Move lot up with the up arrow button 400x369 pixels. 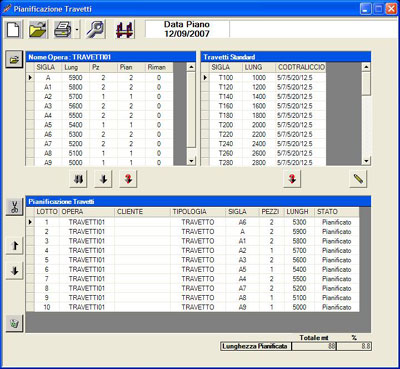coord(14,246)
